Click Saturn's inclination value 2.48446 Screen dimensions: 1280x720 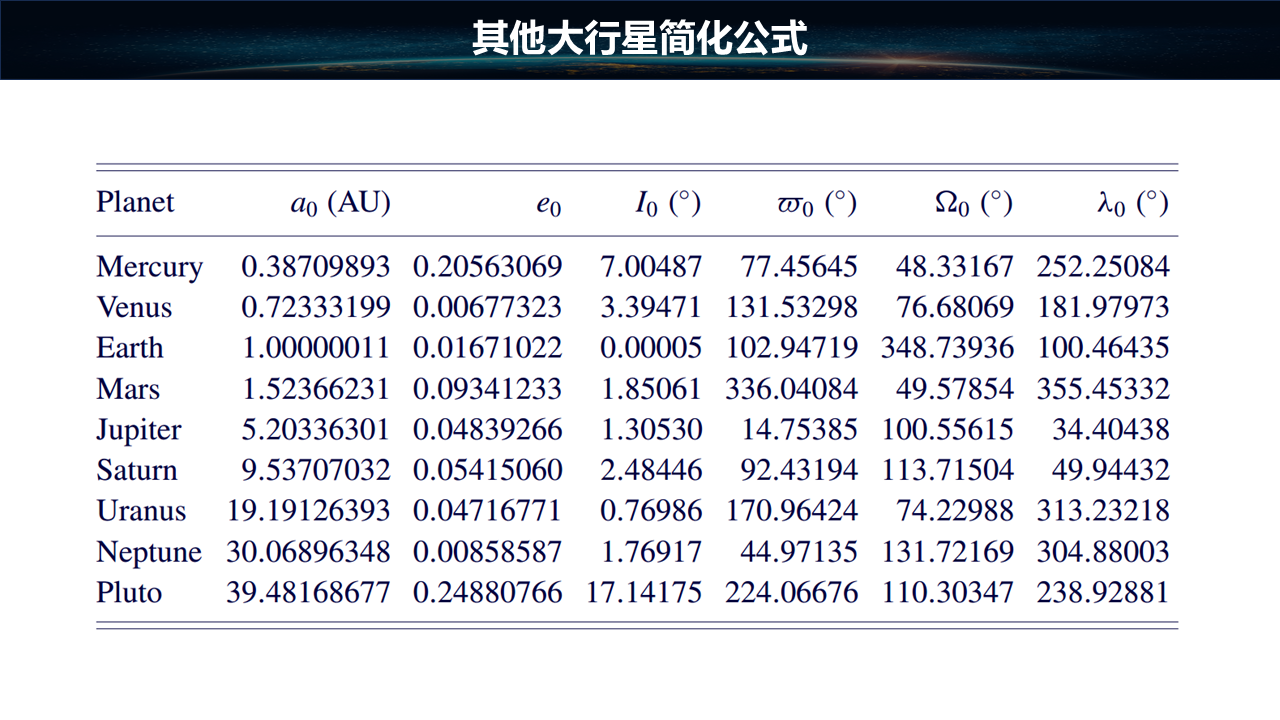[x=650, y=470]
